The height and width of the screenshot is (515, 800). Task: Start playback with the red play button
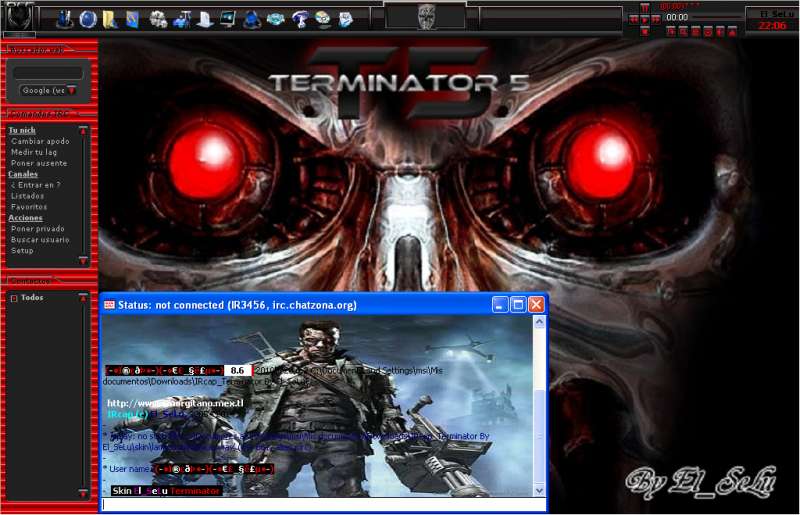[645, 20]
